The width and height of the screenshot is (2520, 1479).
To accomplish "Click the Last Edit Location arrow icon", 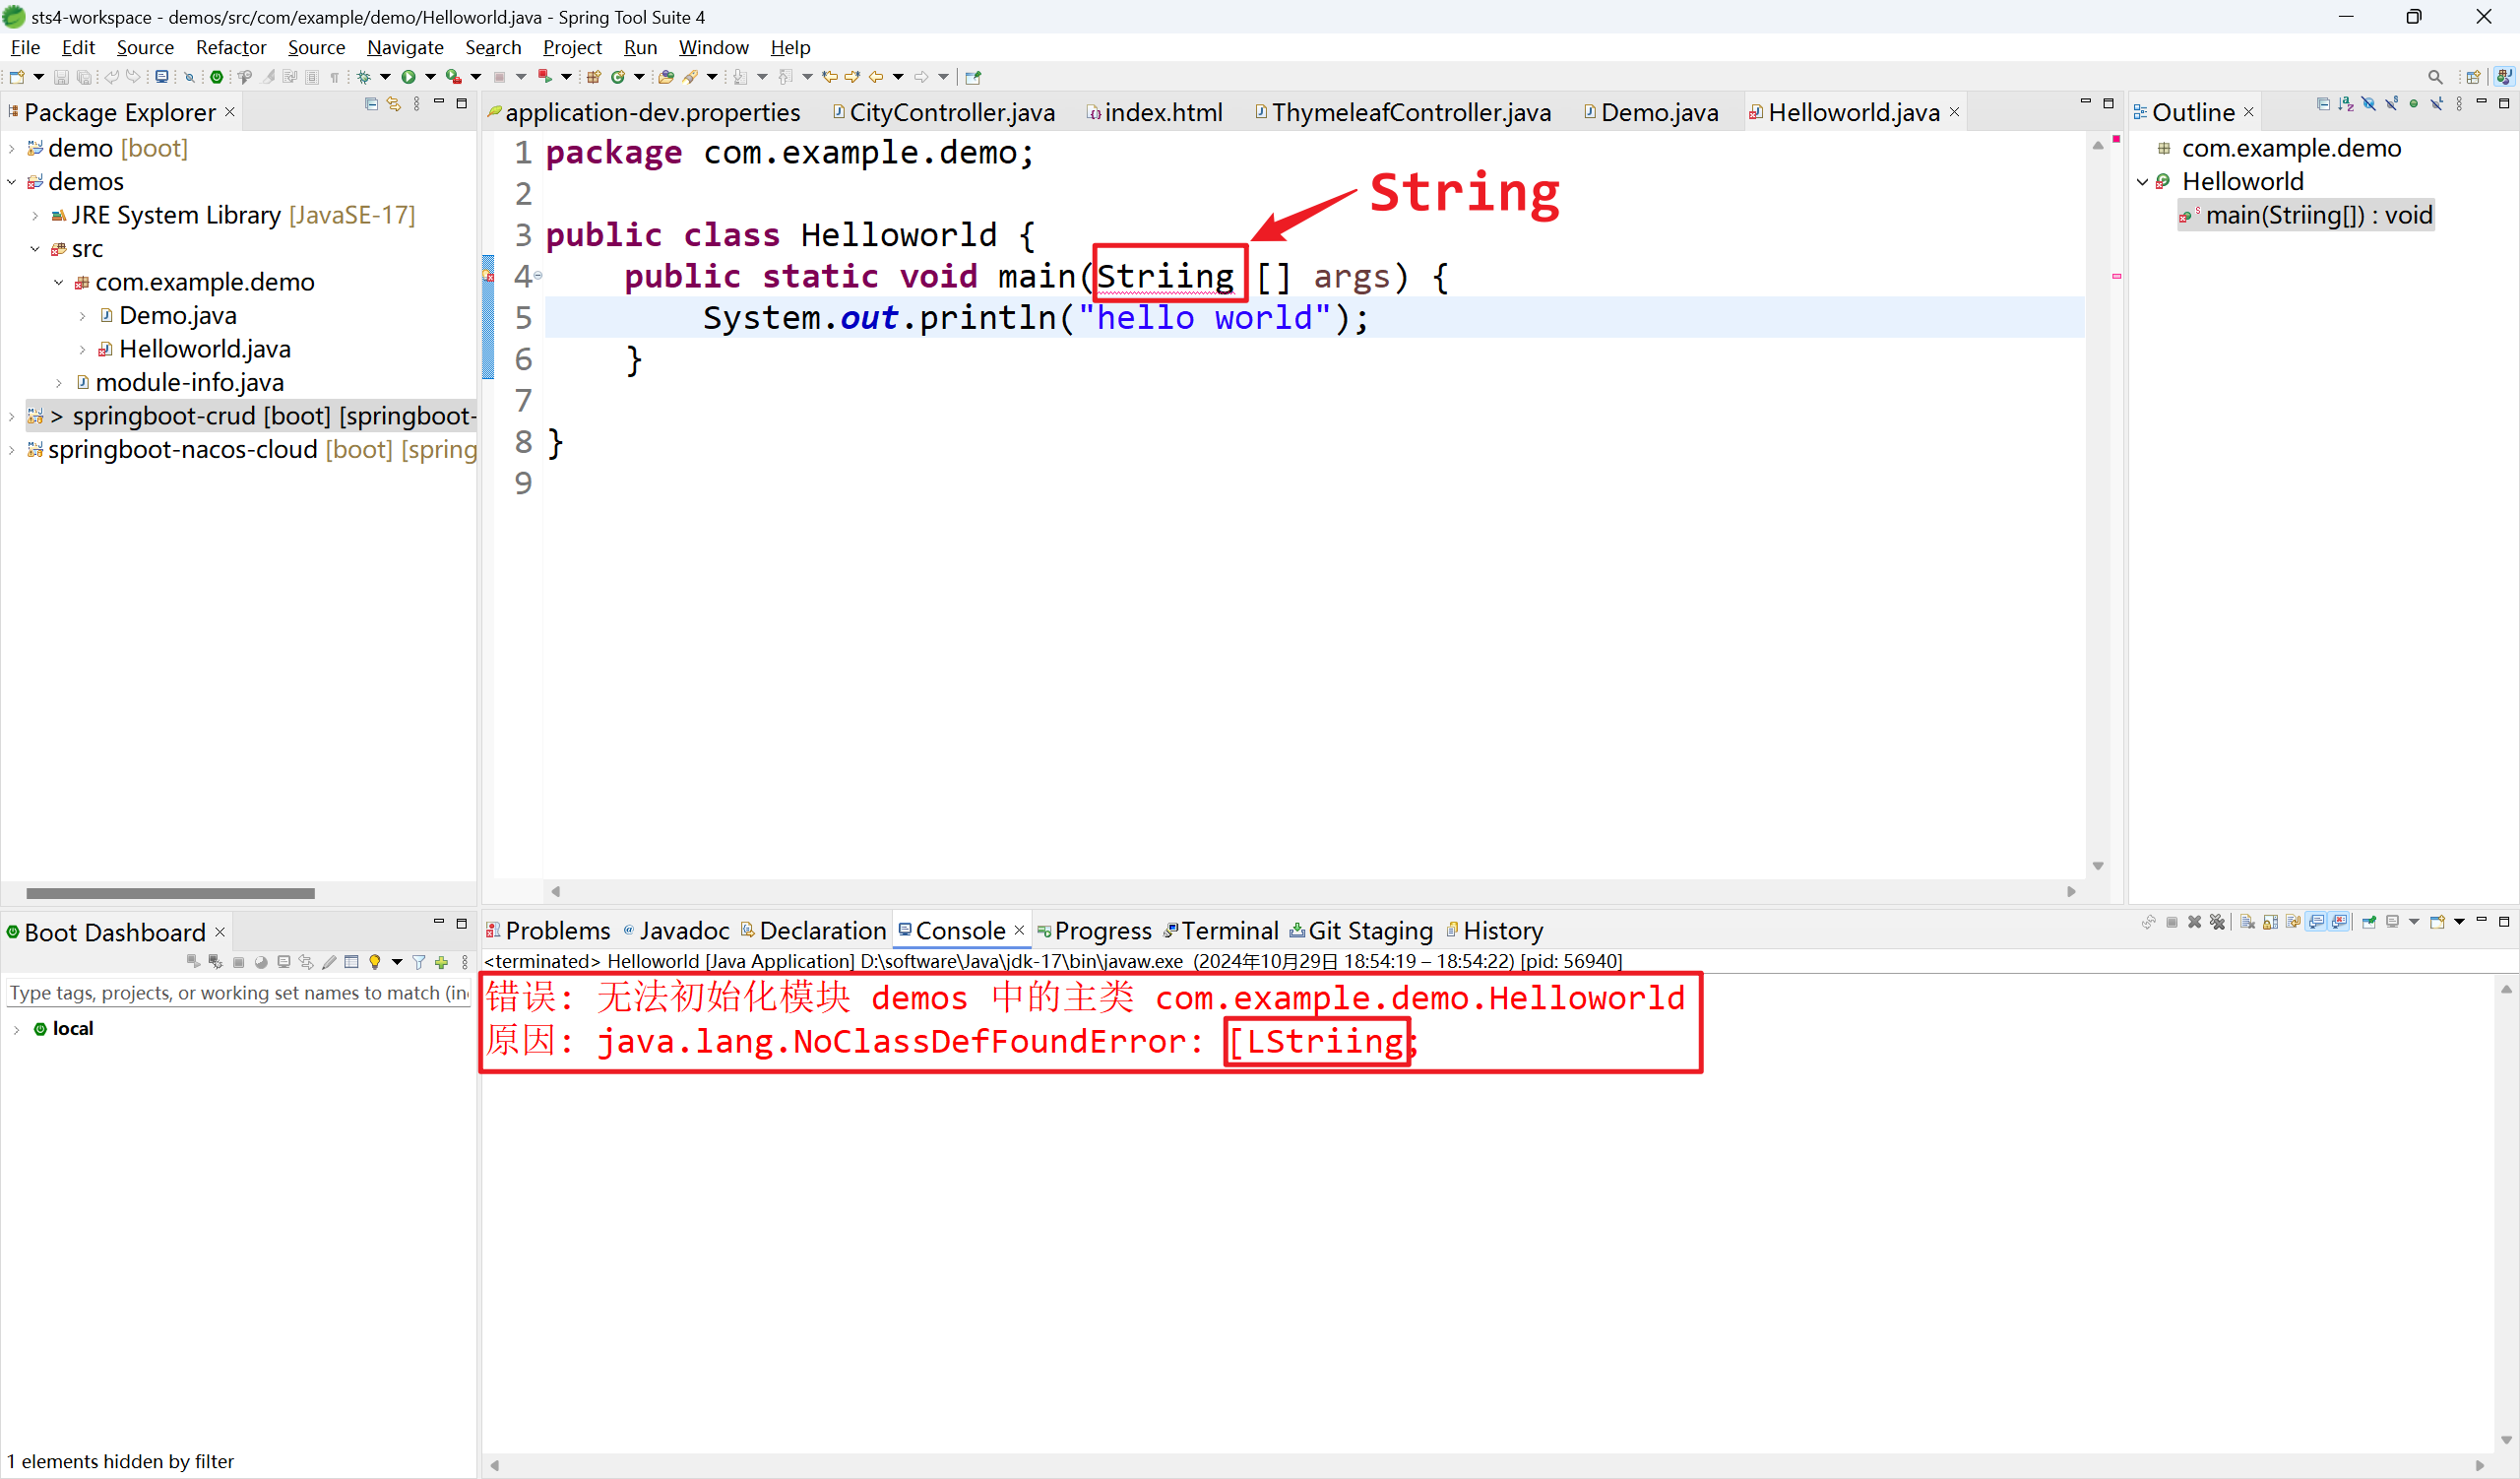I will (x=830, y=77).
